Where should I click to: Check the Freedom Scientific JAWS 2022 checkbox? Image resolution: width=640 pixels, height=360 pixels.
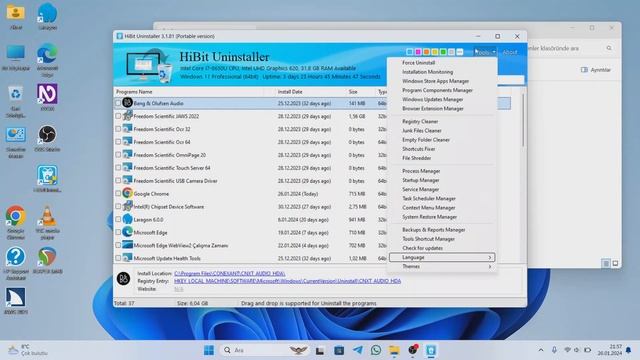118,116
